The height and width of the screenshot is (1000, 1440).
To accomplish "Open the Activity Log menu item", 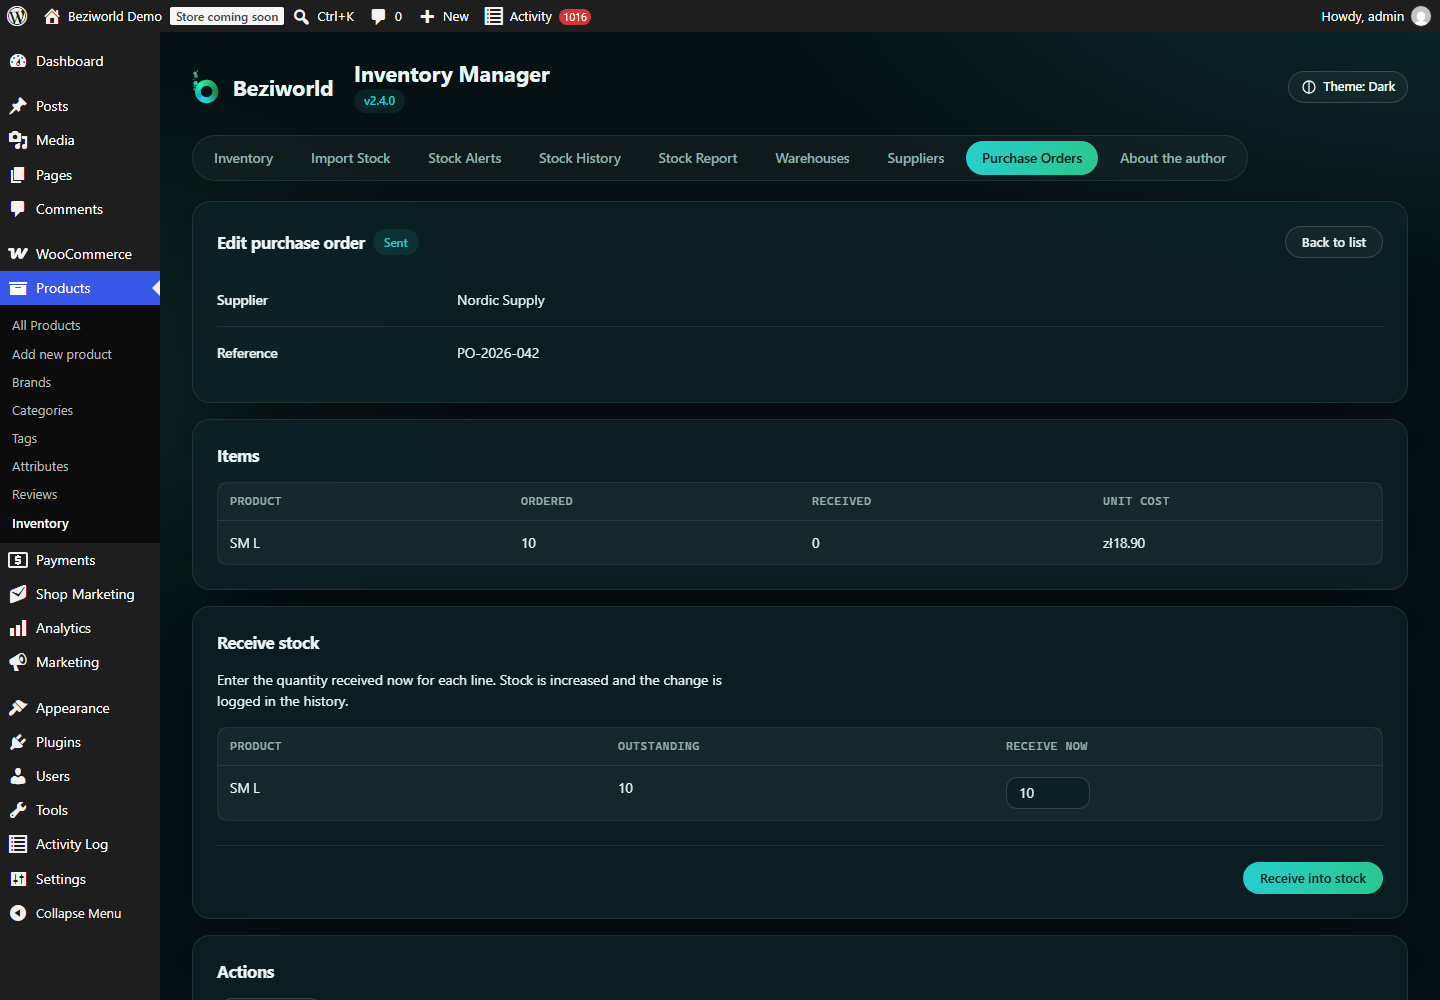I will tap(72, 844).
